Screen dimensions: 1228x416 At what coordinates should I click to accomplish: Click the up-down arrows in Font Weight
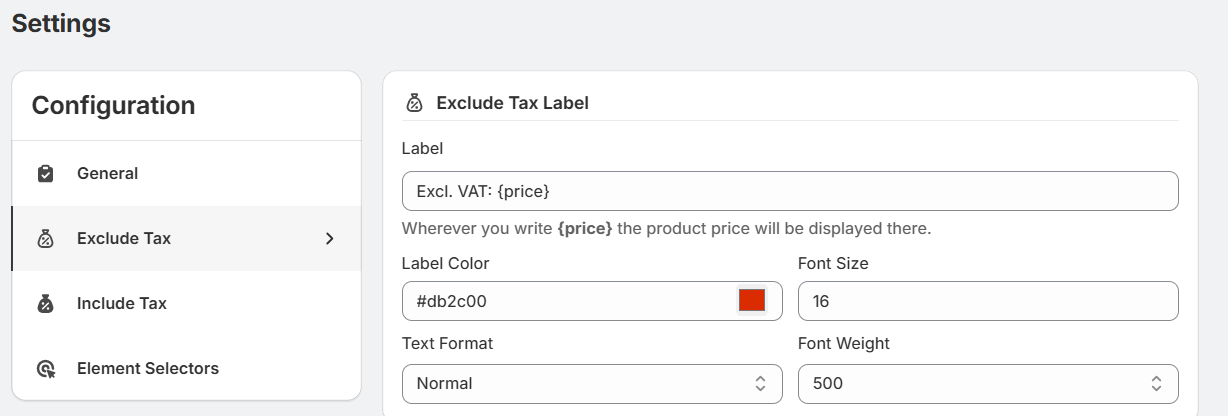[x=1156, y=384]
